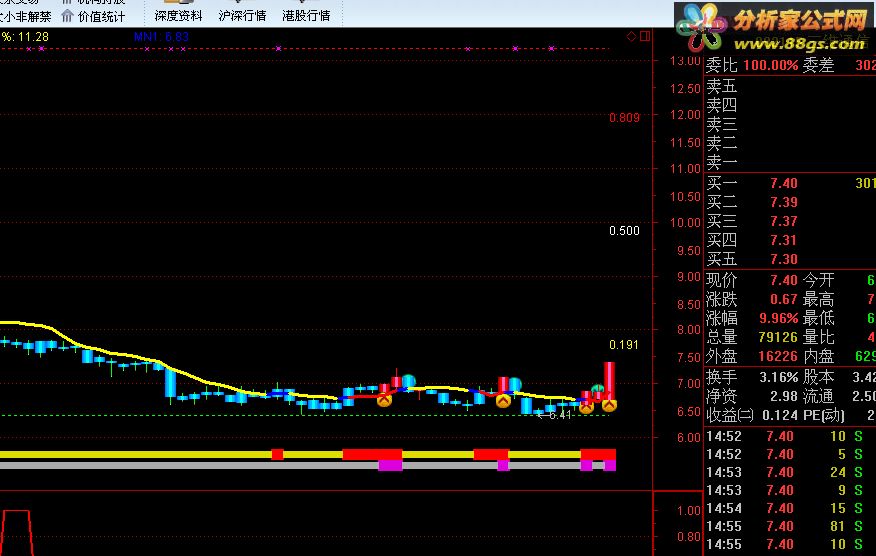Click the 收益(二) 0.124 value
876x556 pixels.
point(780,415)
